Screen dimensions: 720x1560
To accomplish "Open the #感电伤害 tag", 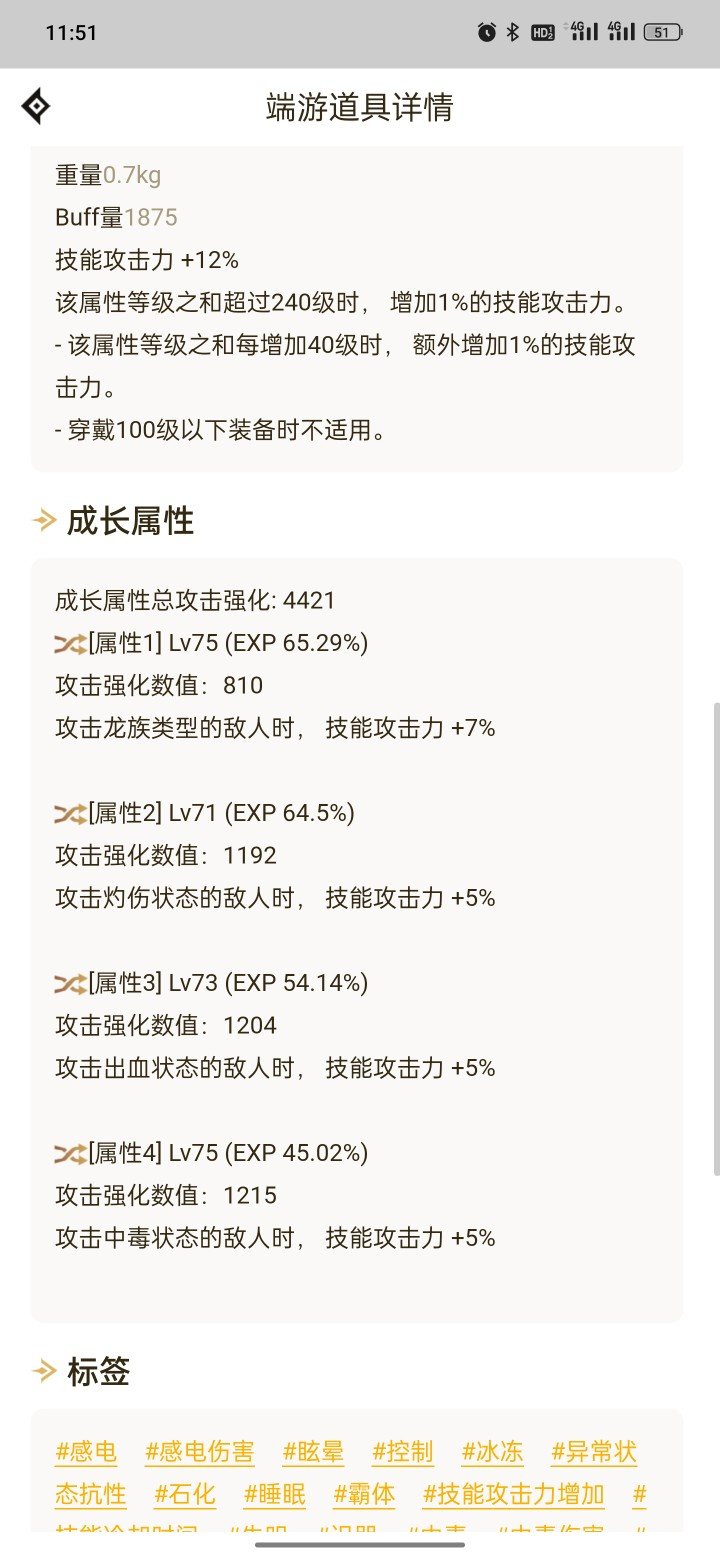I will tap(200, 1452).
